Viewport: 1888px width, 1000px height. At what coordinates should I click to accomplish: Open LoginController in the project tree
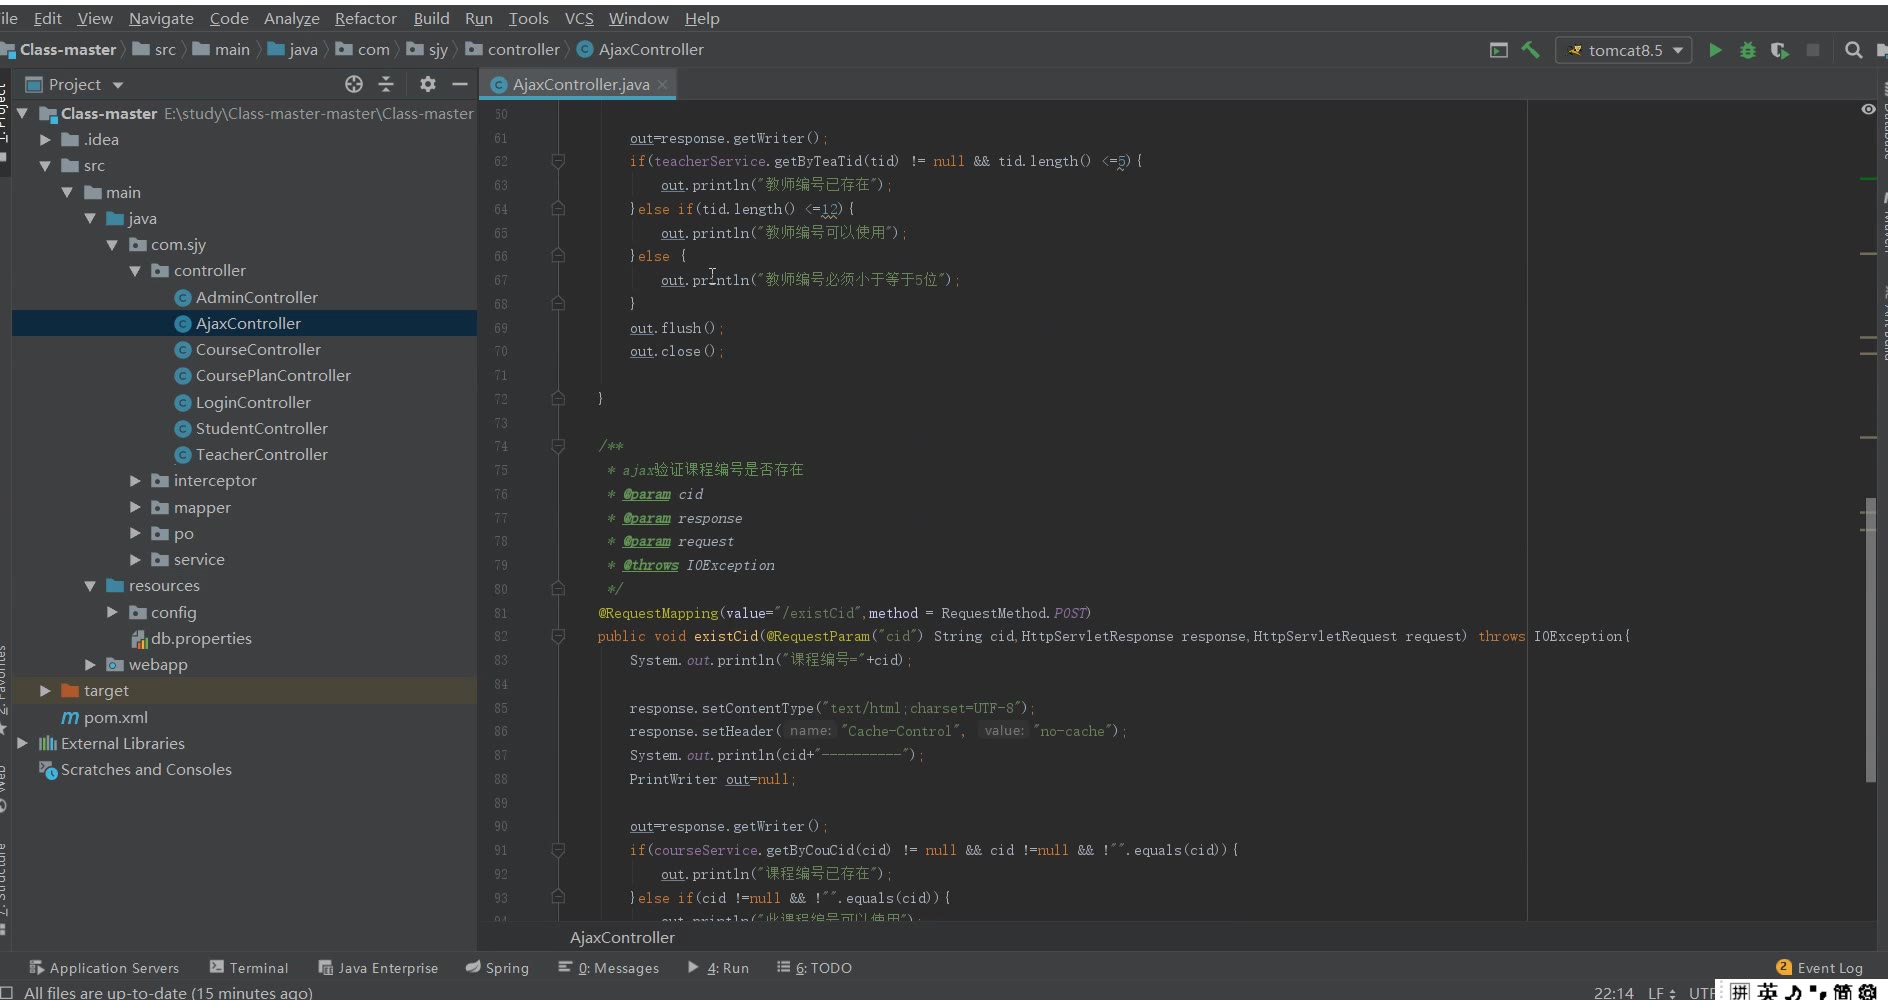(x=253, y=402)
